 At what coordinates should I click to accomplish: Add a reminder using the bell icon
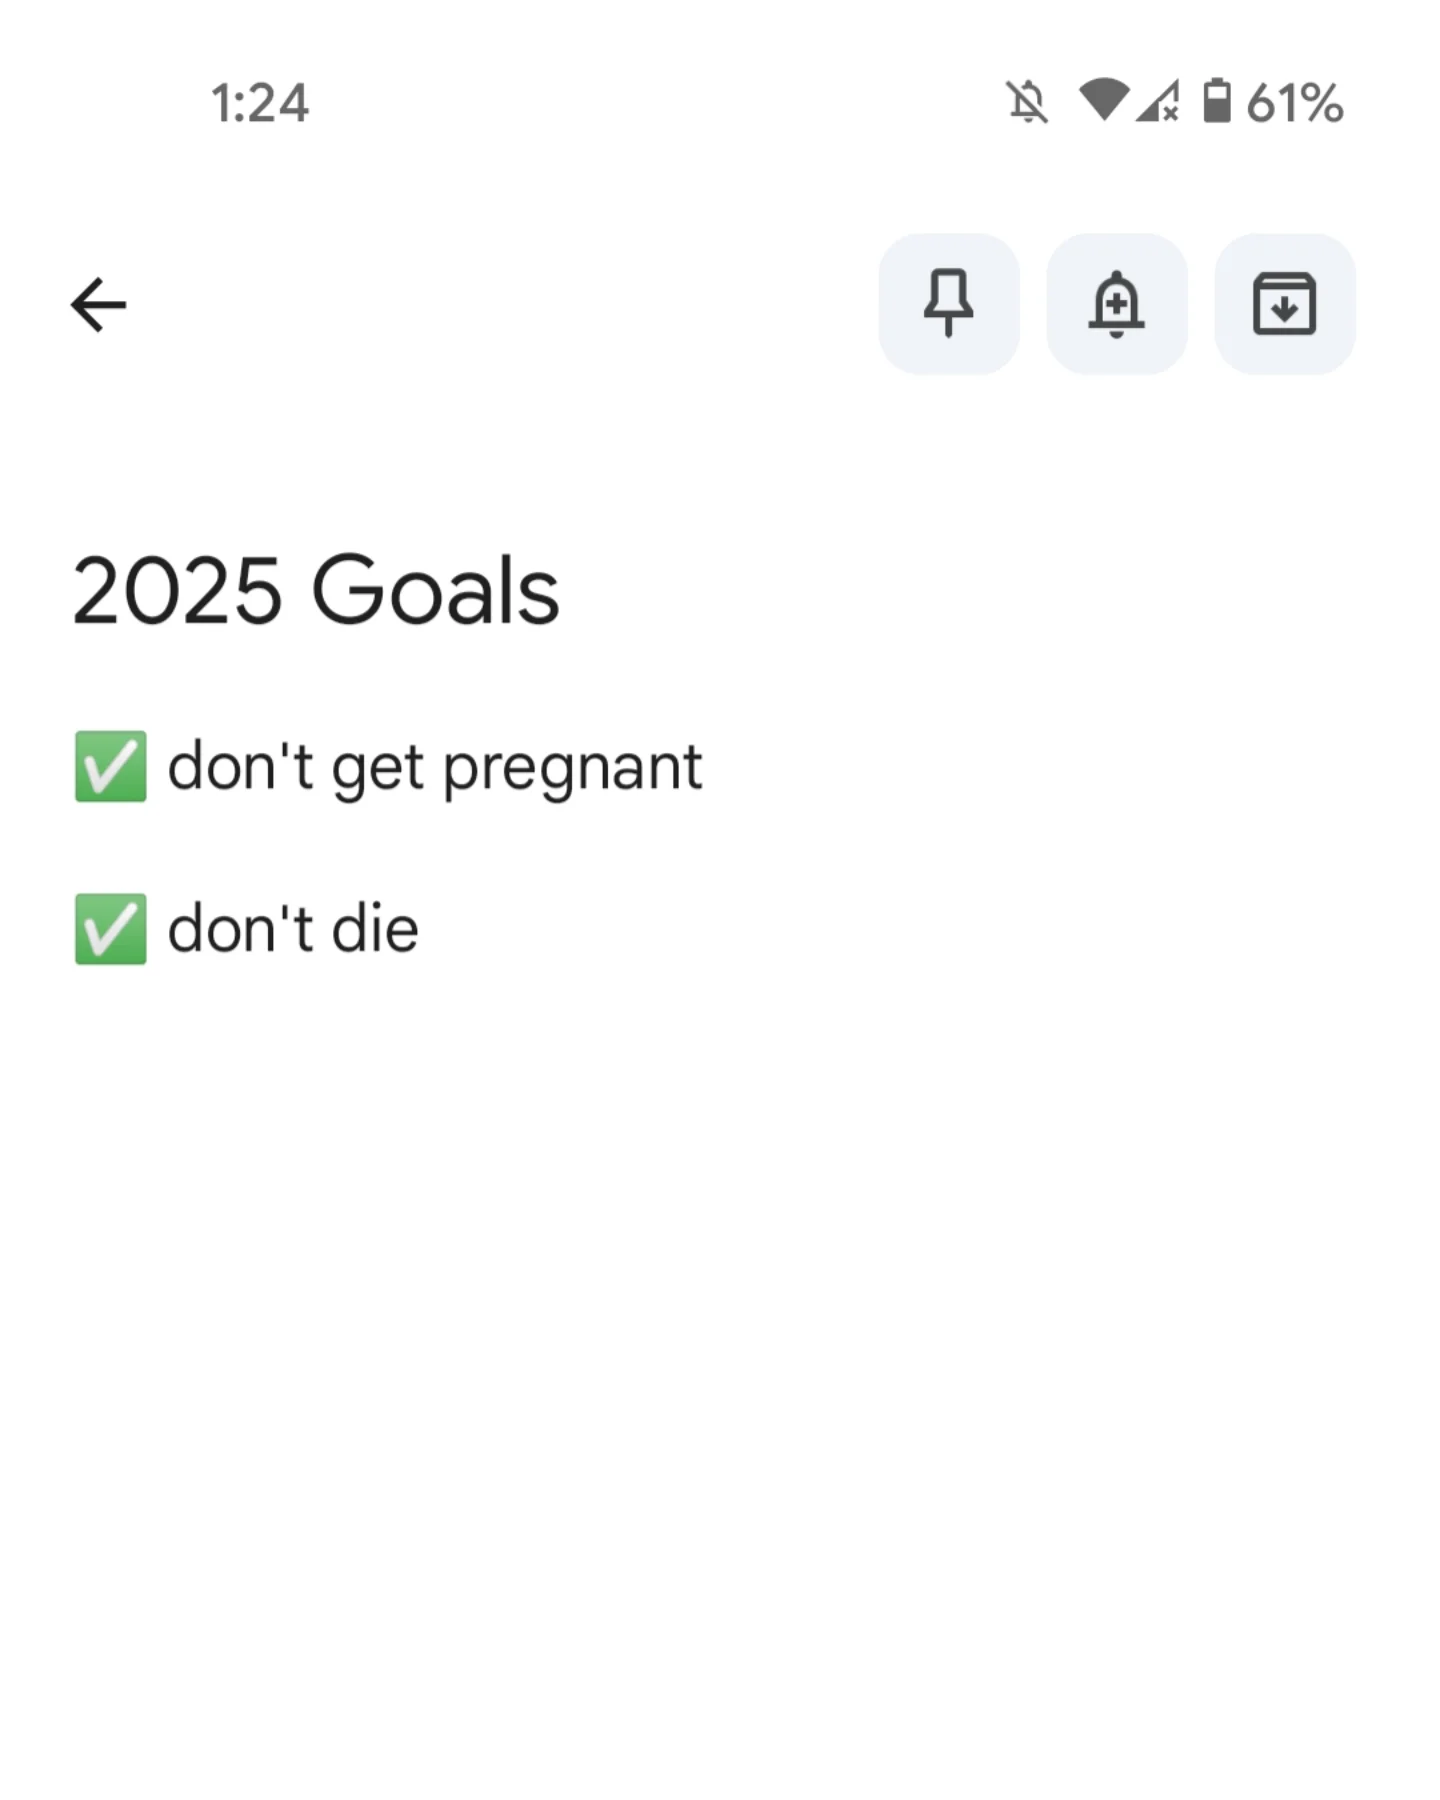pos(1116,304)
